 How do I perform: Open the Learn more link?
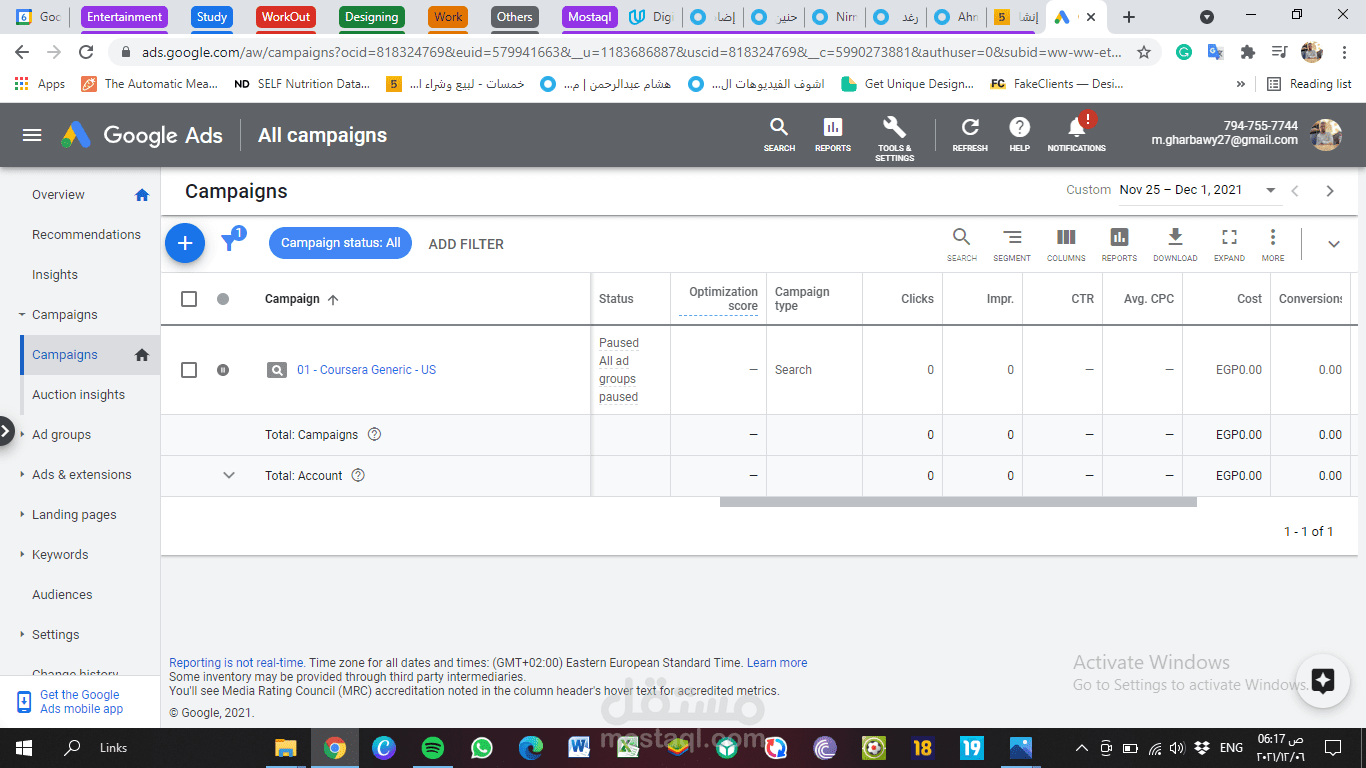click(777, 663)
